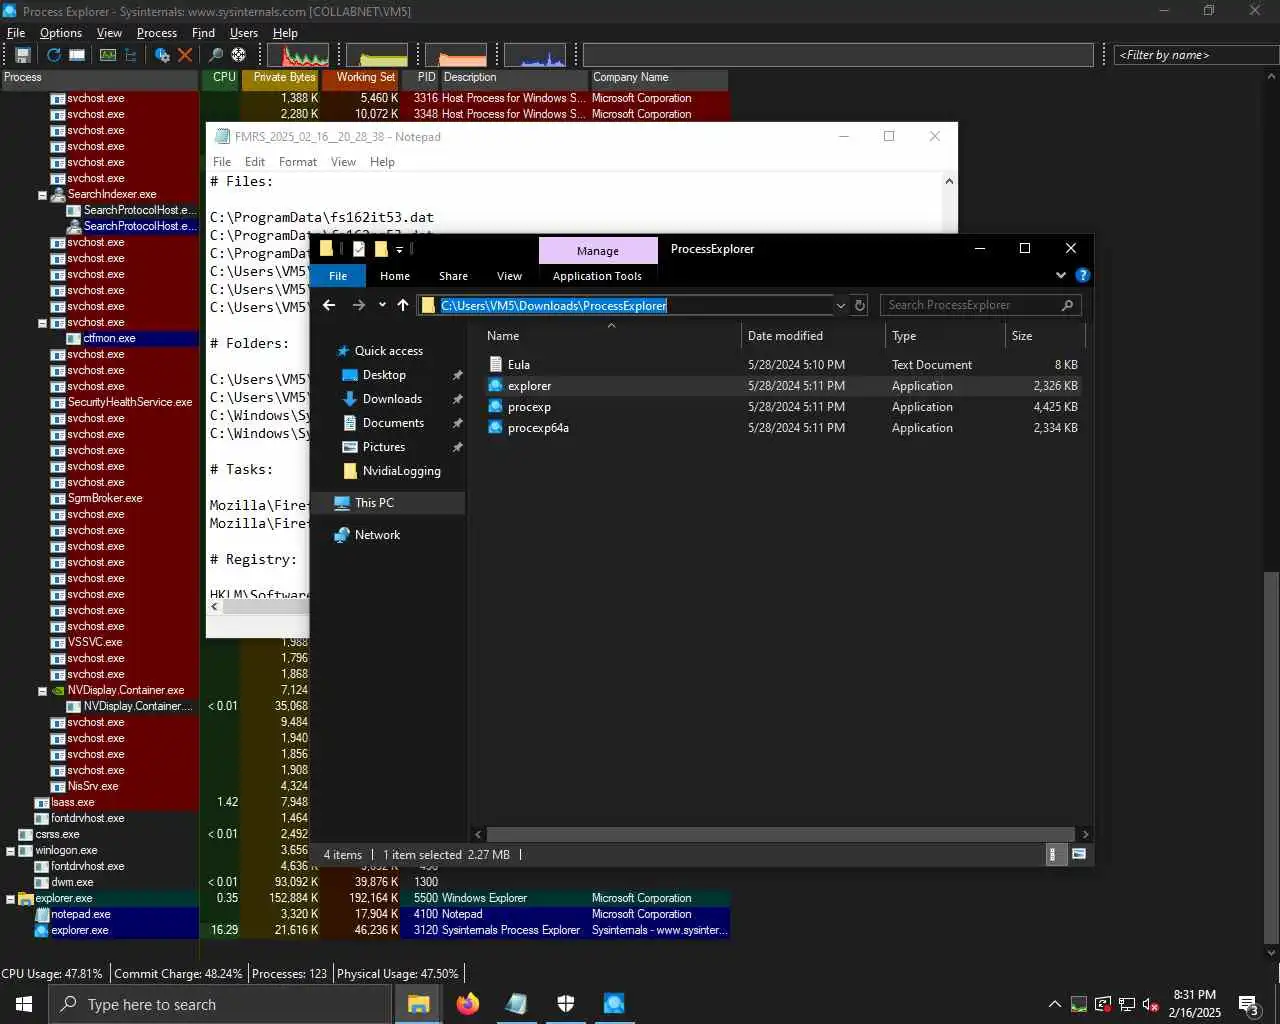Sort by the Company Name column header

point(659,77)
